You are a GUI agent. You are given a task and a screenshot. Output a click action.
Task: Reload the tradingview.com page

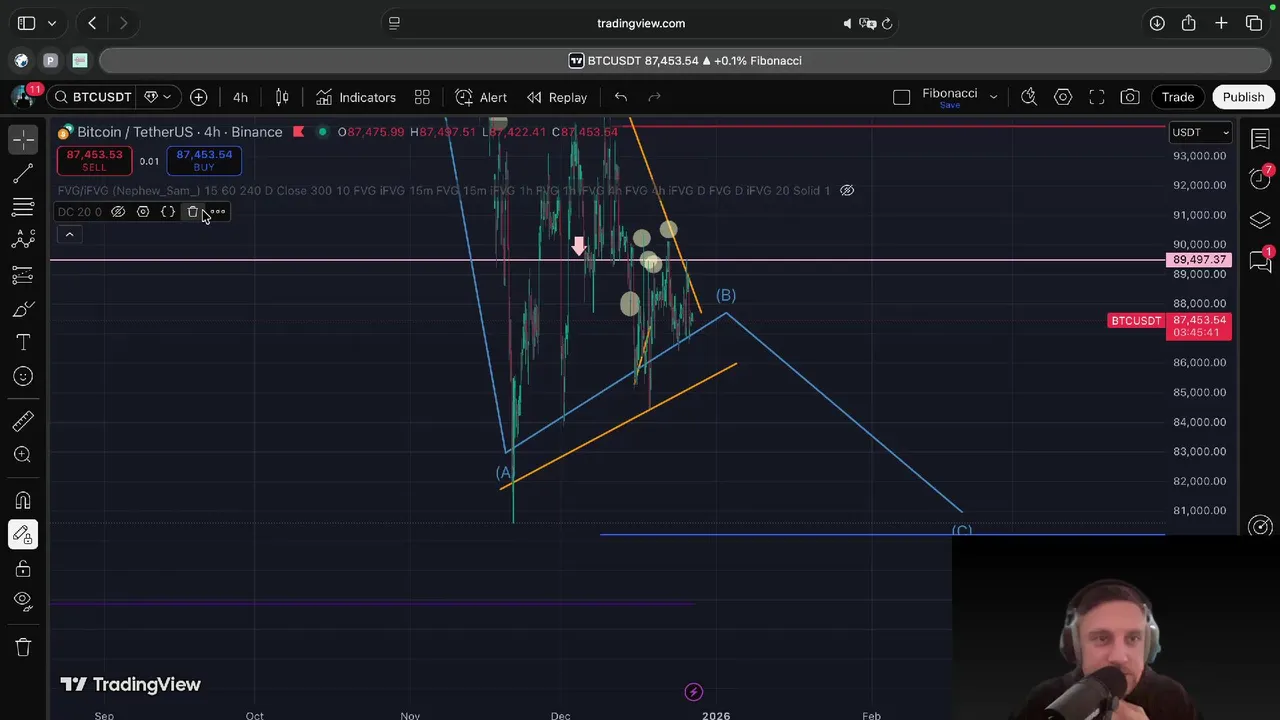pyautogui.click(x=887, y=23)
